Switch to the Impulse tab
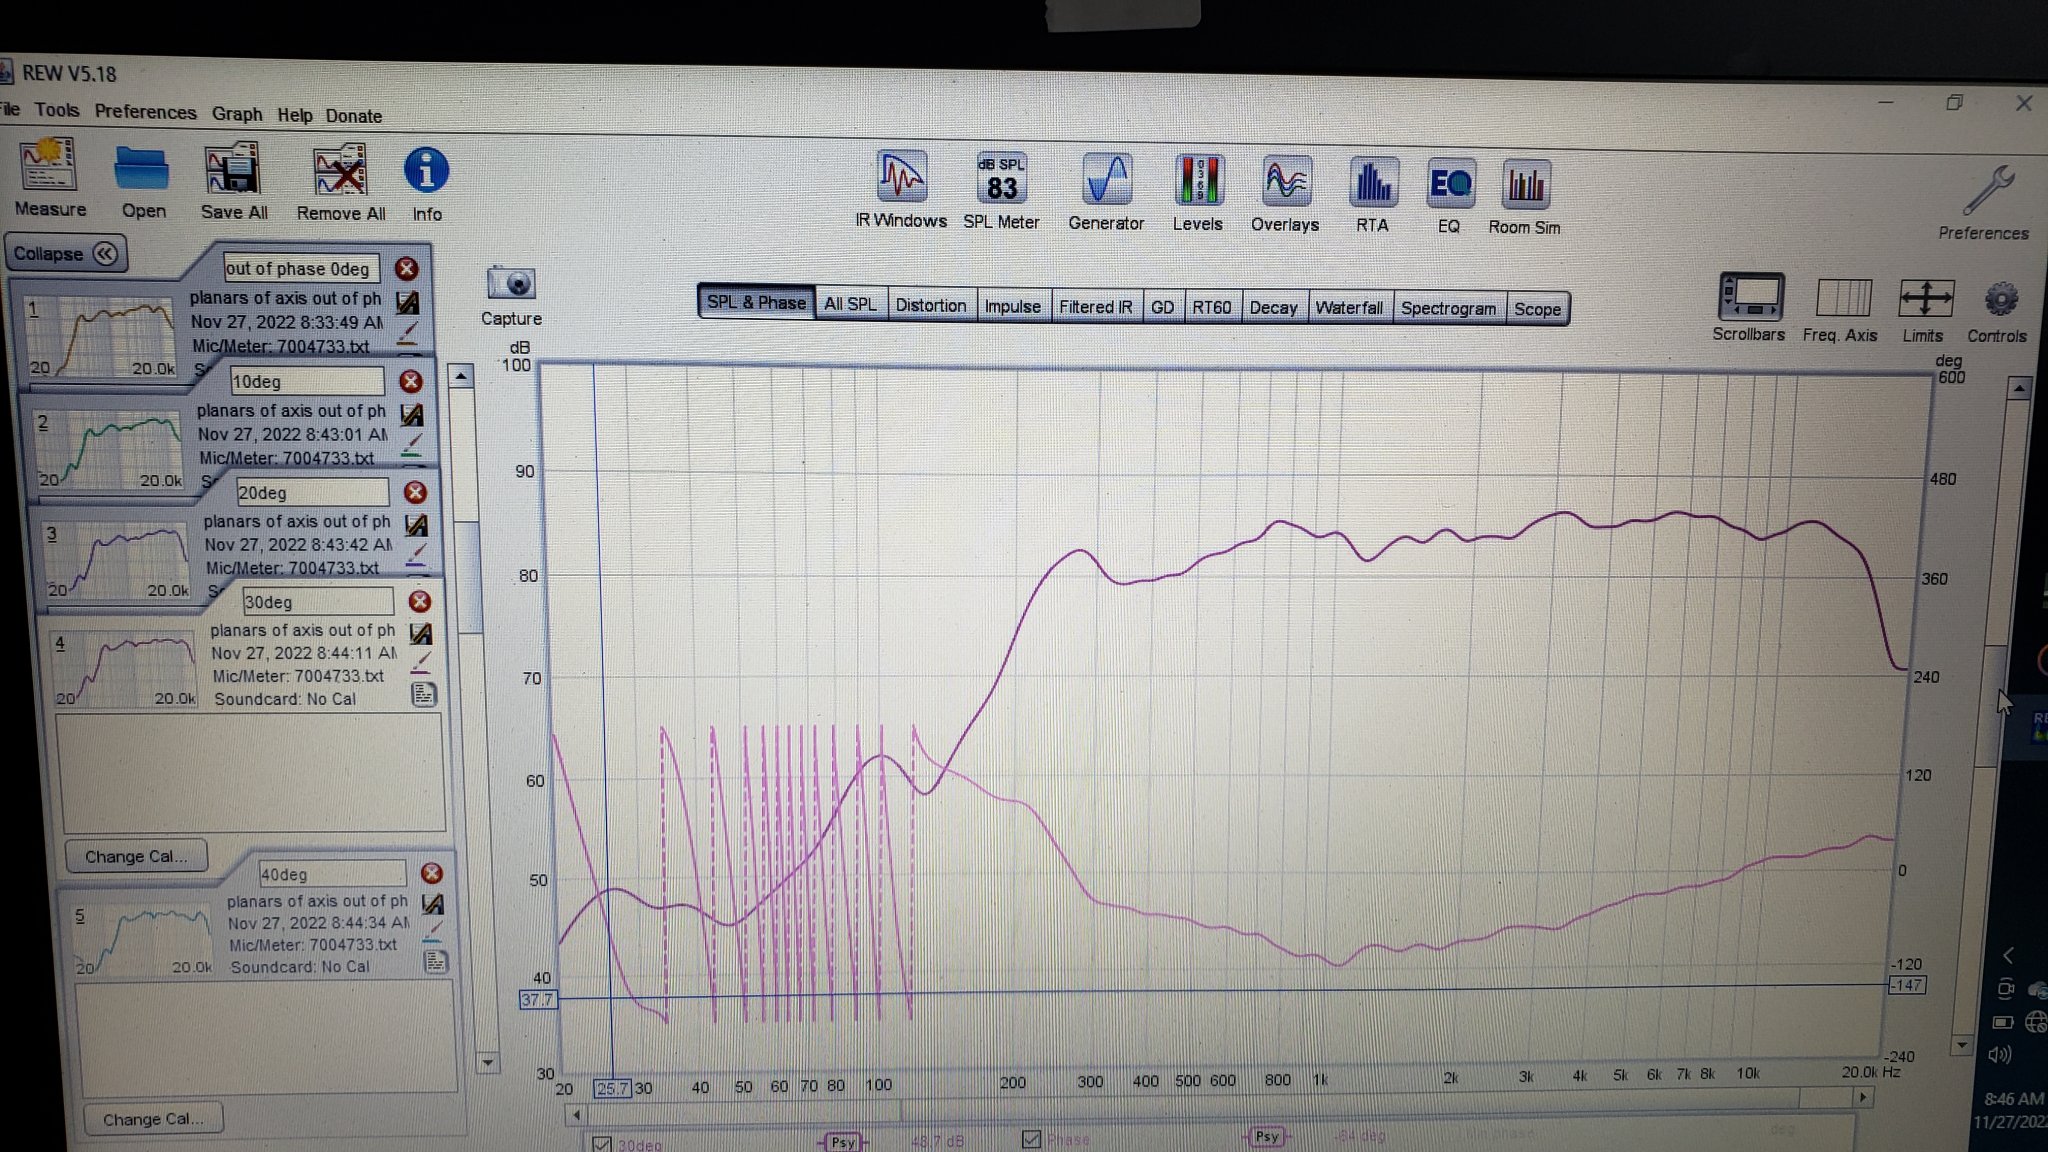 tap(1012, 306)
